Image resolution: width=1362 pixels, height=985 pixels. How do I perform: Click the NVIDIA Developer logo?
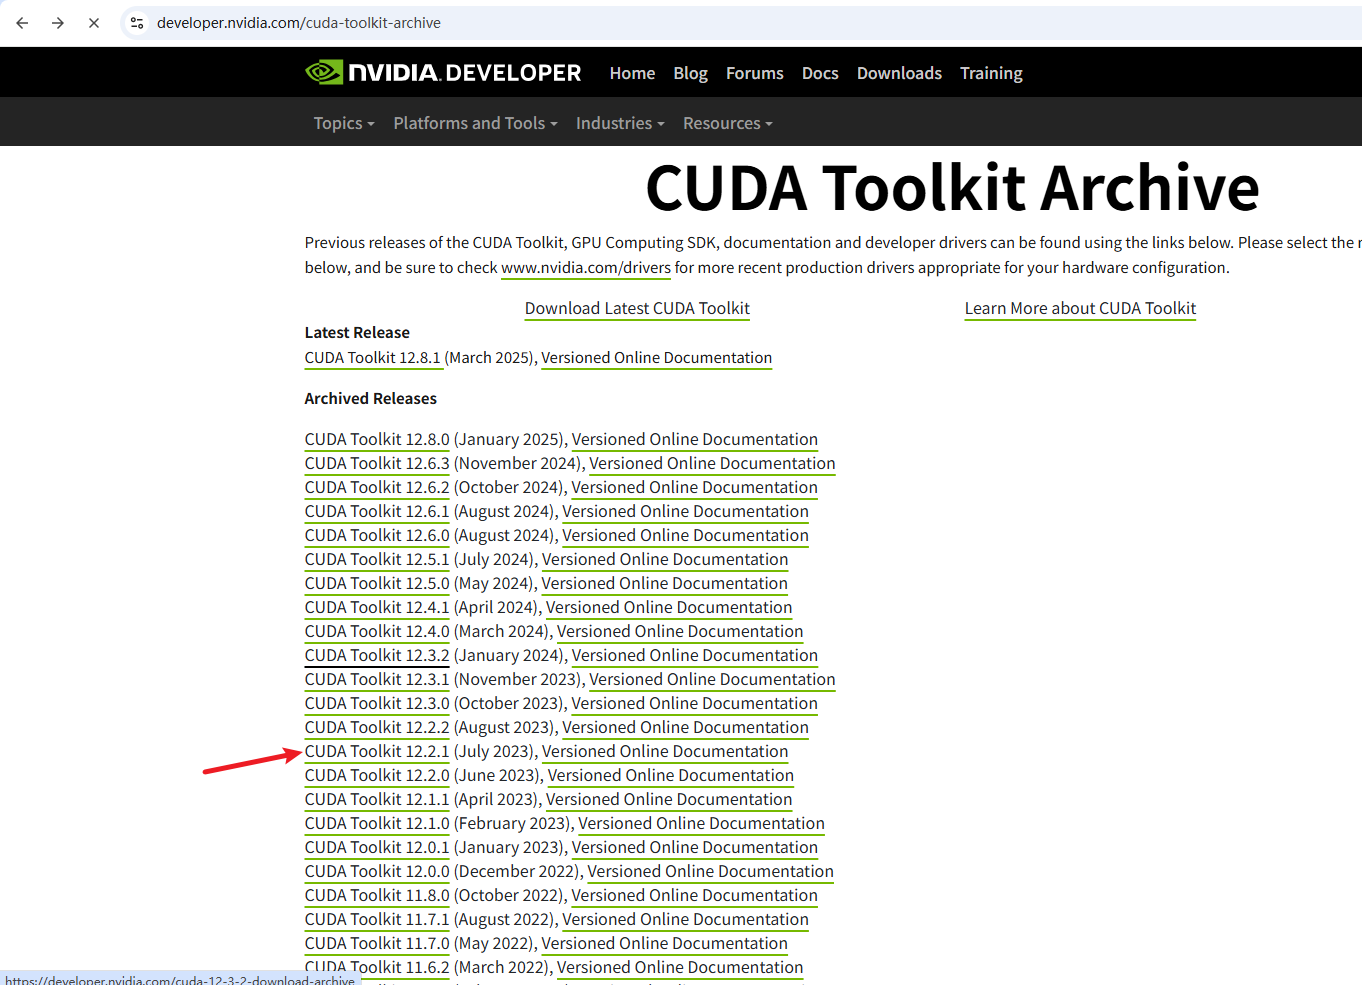443,72
